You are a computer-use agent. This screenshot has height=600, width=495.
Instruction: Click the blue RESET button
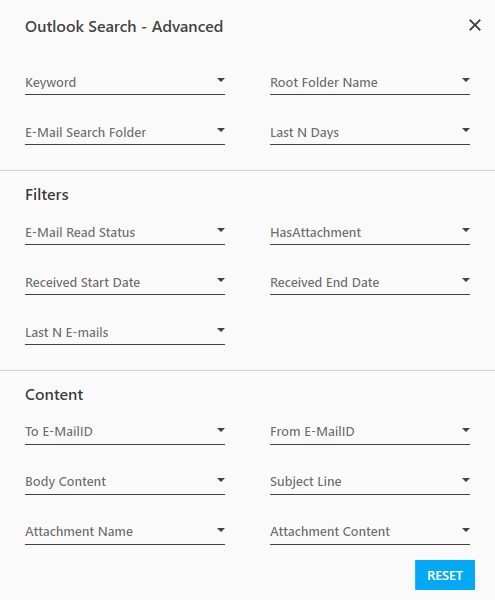click(445, 575)
